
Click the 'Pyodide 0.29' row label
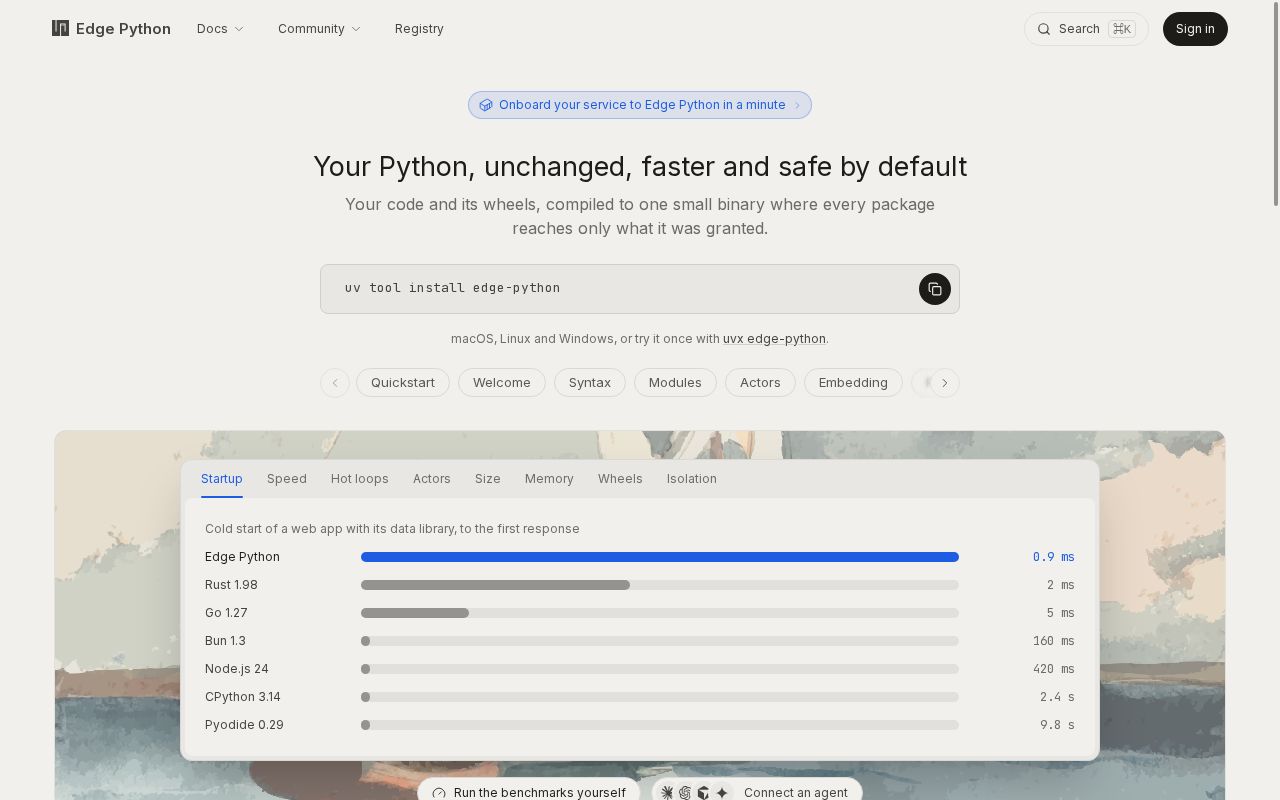pos(244,725)
